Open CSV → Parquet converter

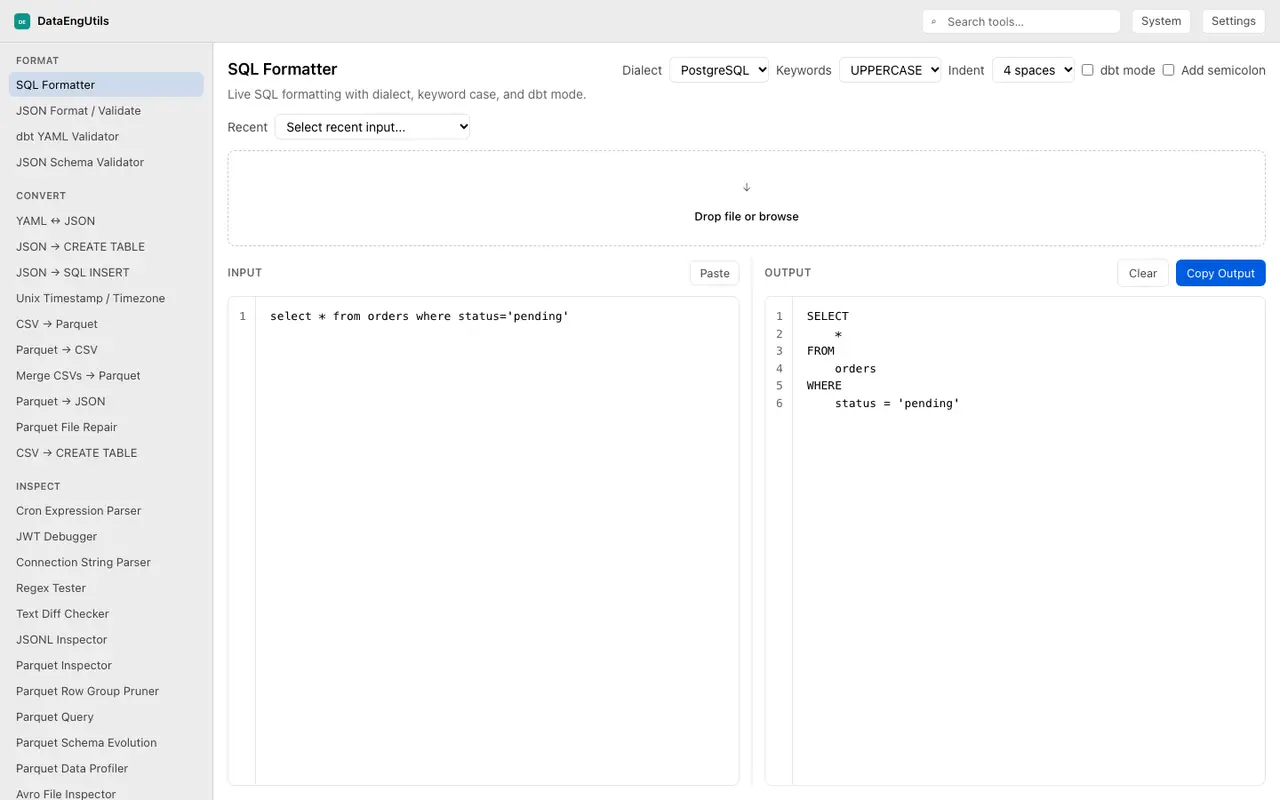coord(106,324)
